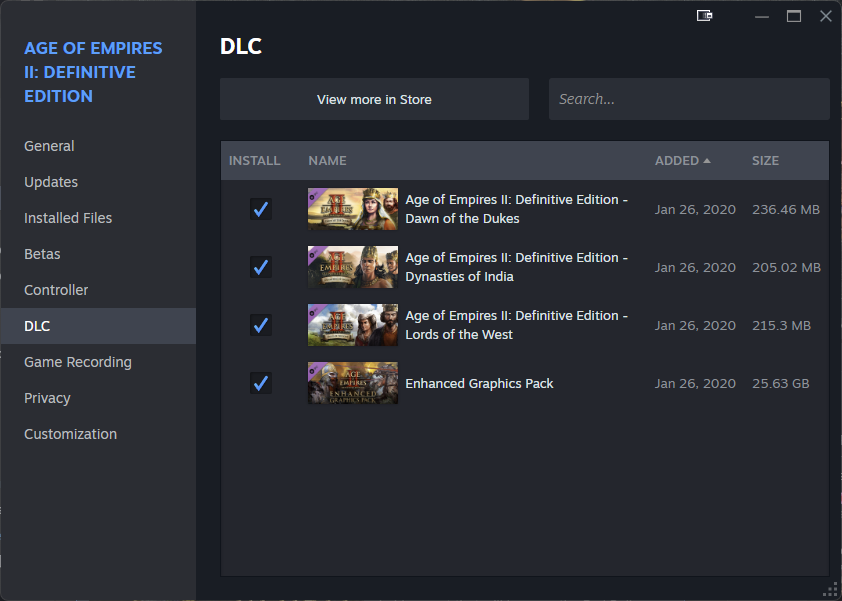Screen dimensions: 842x601
Task: Open the Privacy section
Action: 98,398
